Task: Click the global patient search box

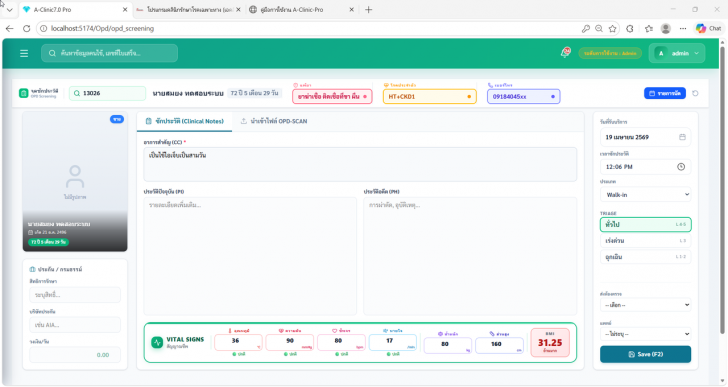Action: coord(110,53)
